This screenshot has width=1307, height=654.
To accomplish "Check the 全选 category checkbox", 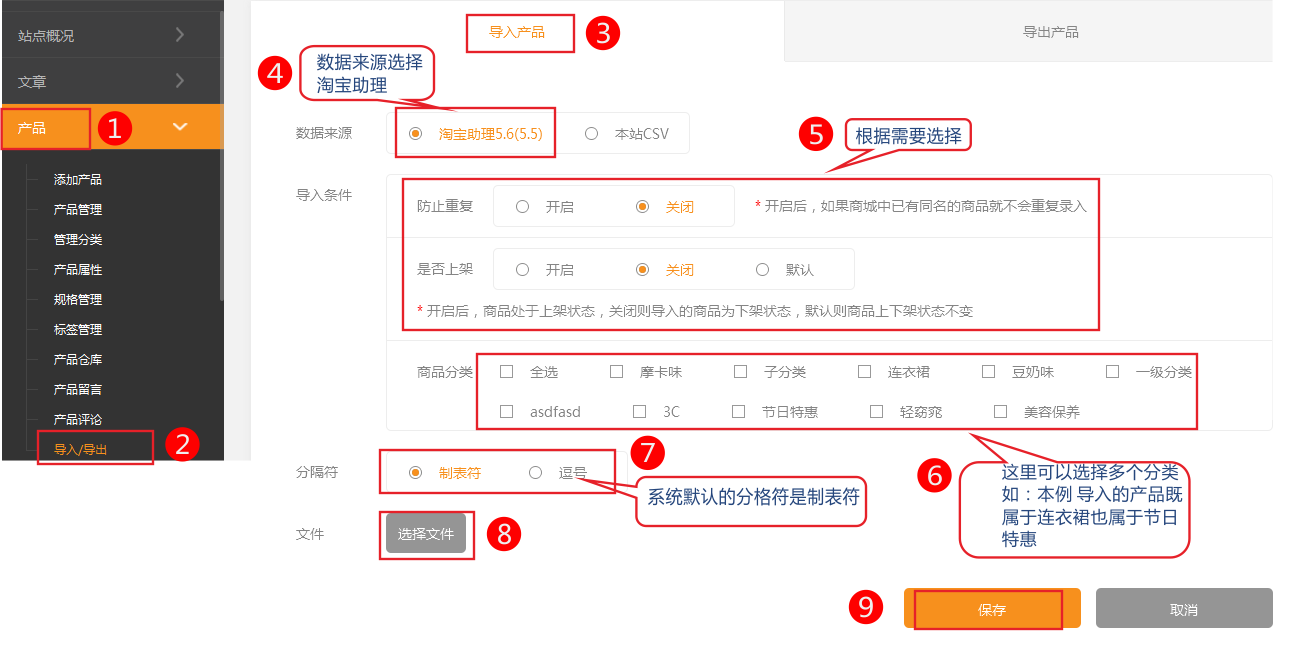I will tap(507, 372).
